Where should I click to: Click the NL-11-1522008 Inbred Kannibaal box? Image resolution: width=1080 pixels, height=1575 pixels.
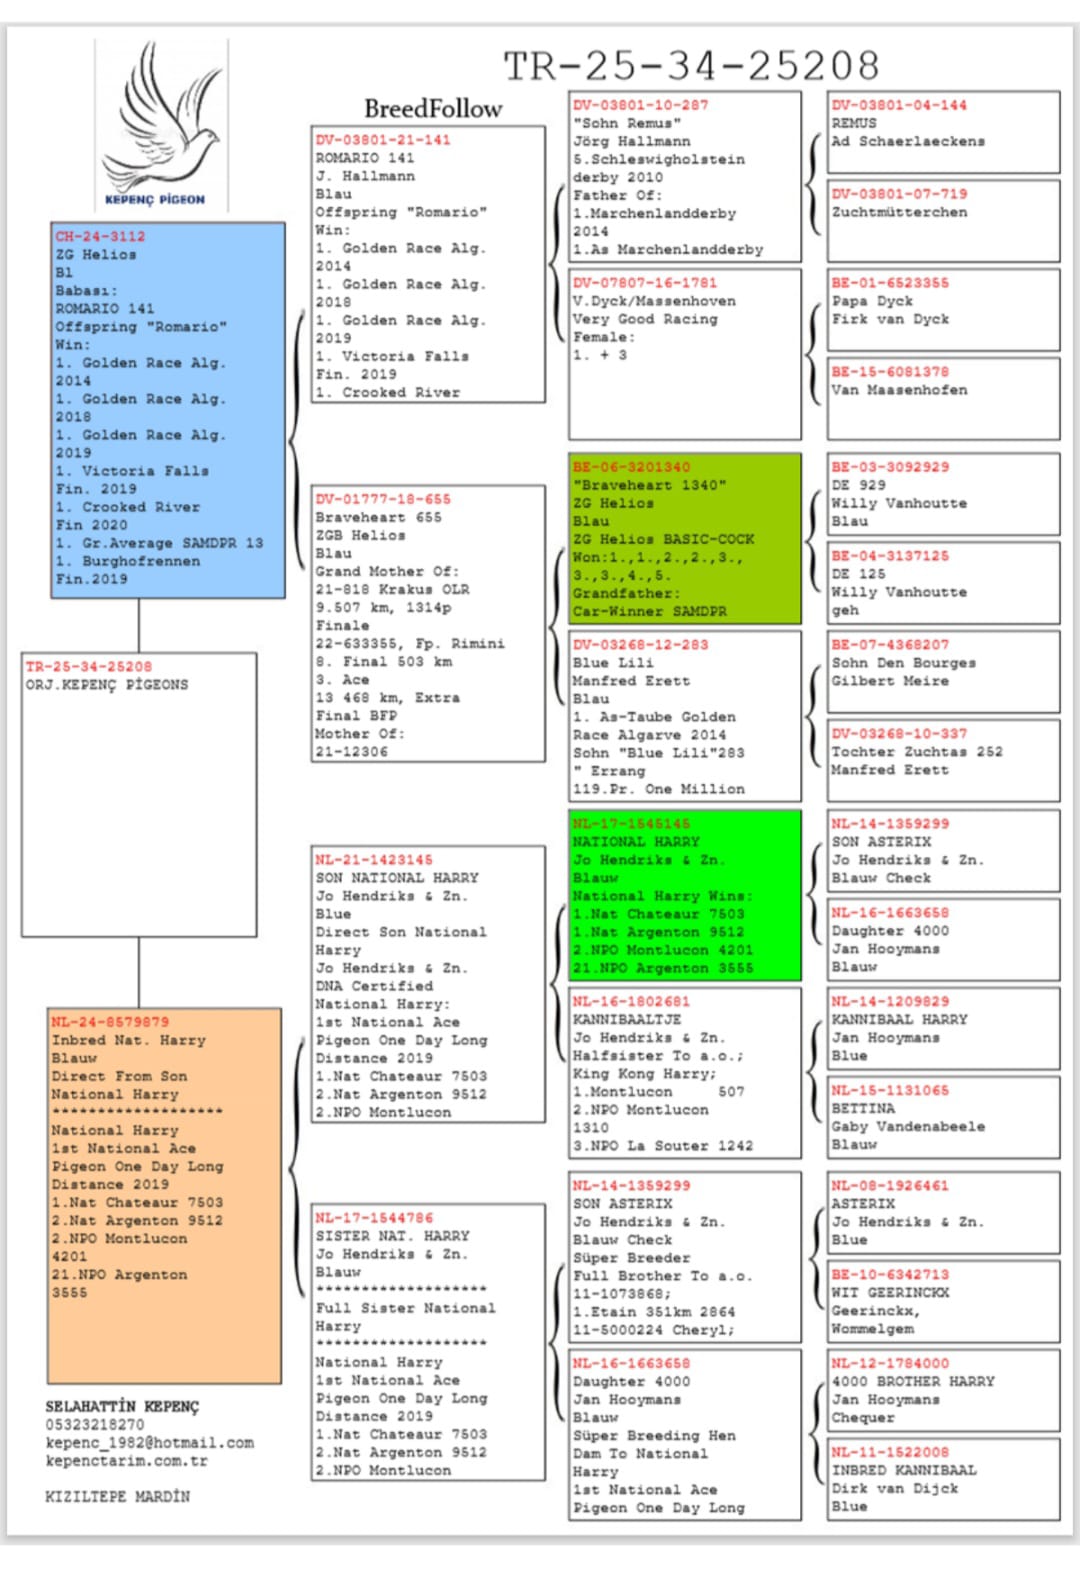943,1478
